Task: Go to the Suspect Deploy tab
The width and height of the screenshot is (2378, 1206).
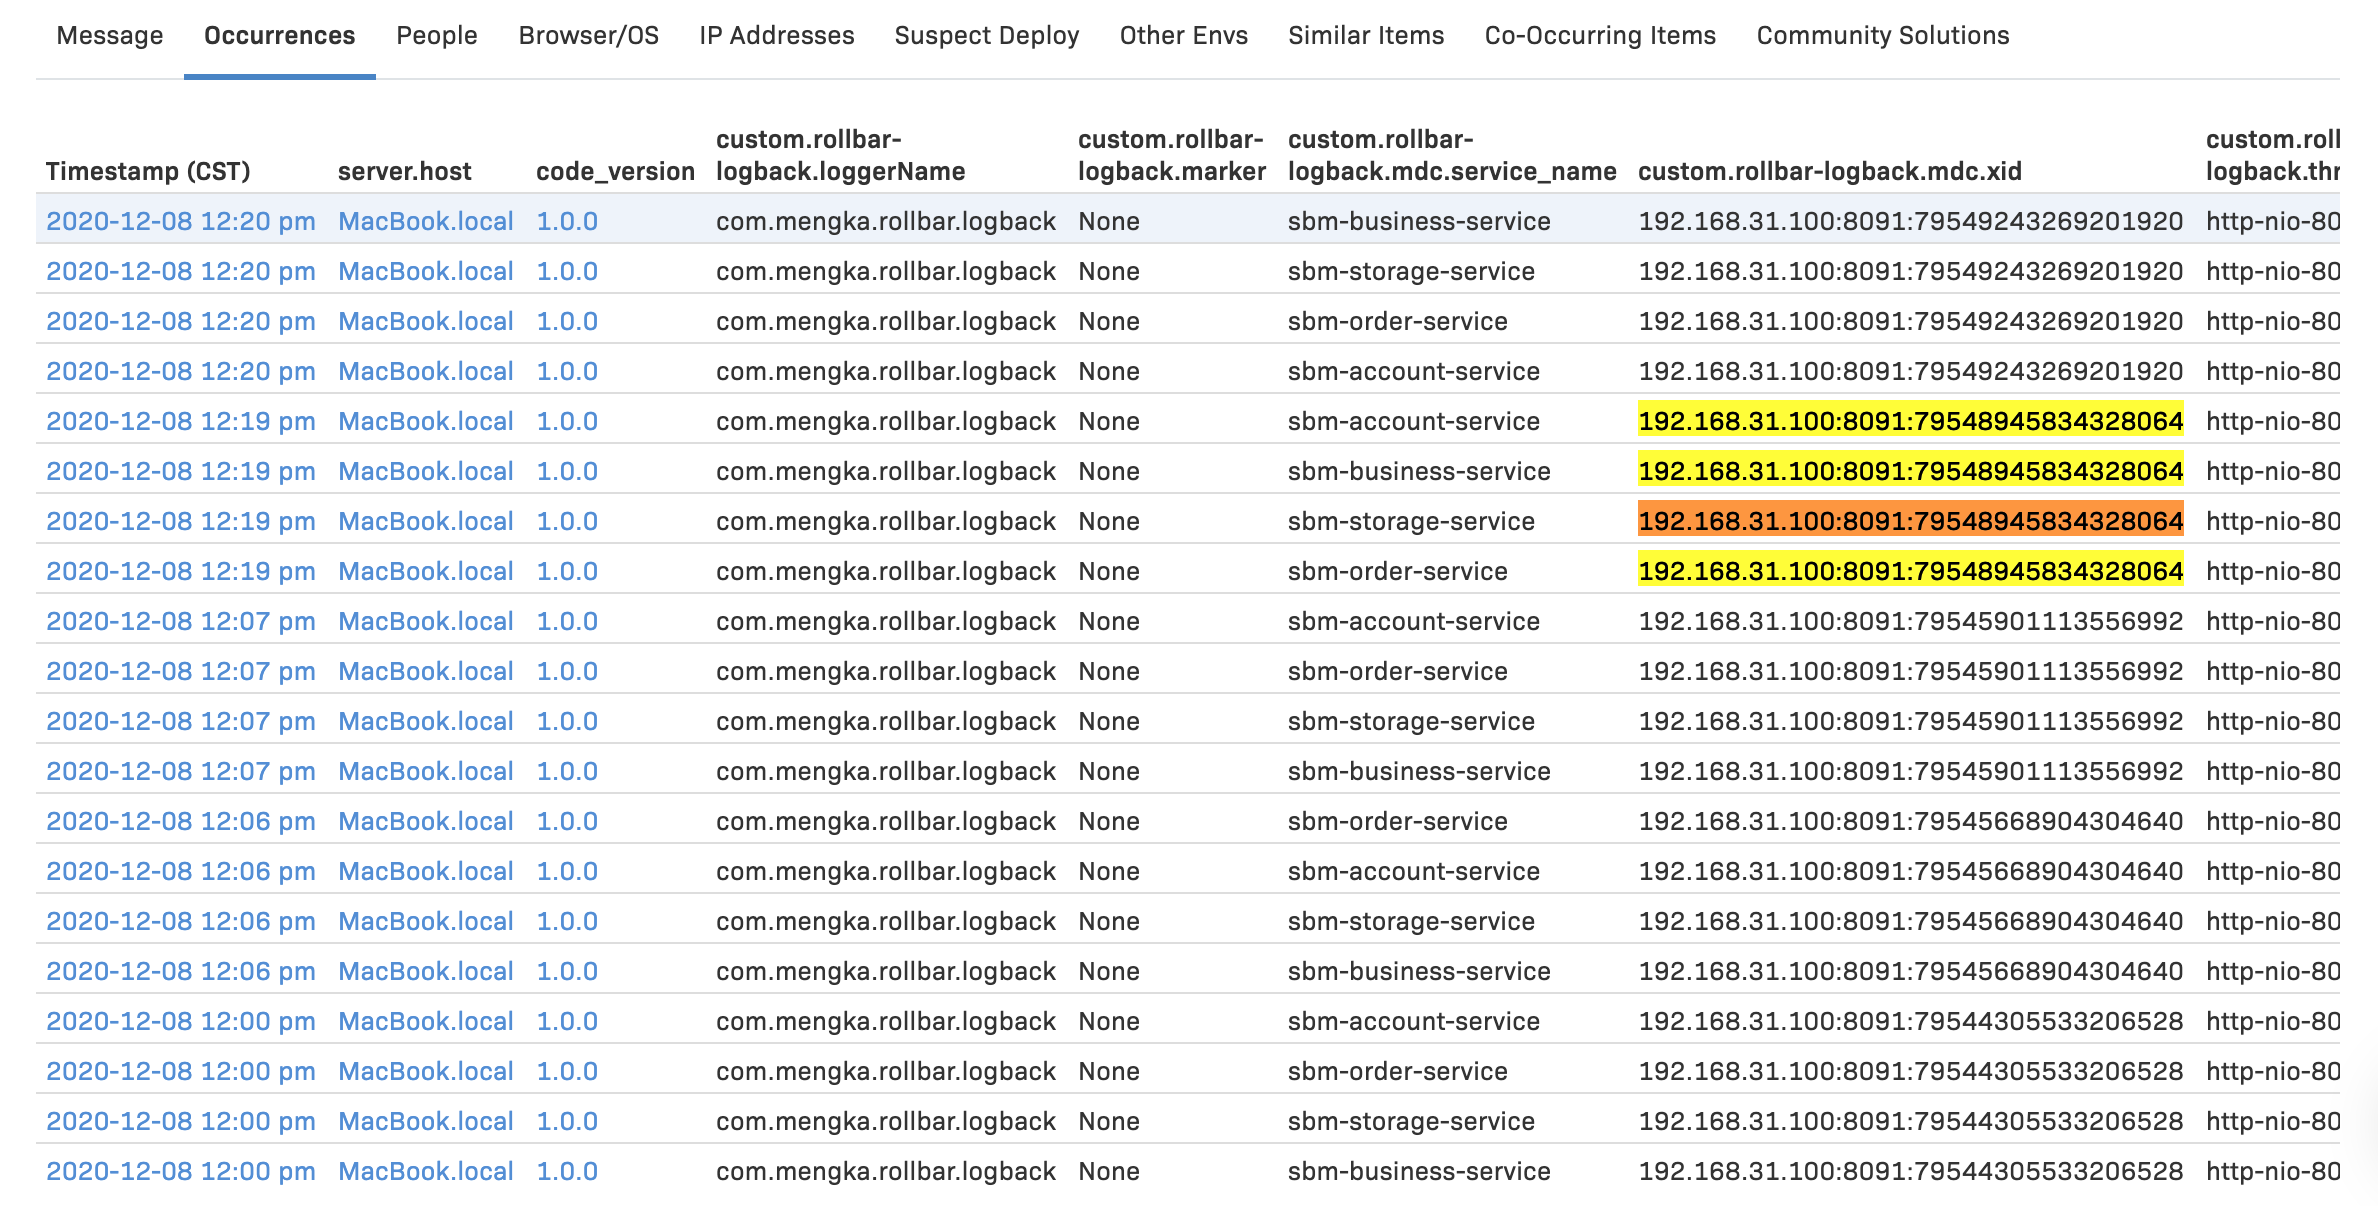Action: (986, 36)
